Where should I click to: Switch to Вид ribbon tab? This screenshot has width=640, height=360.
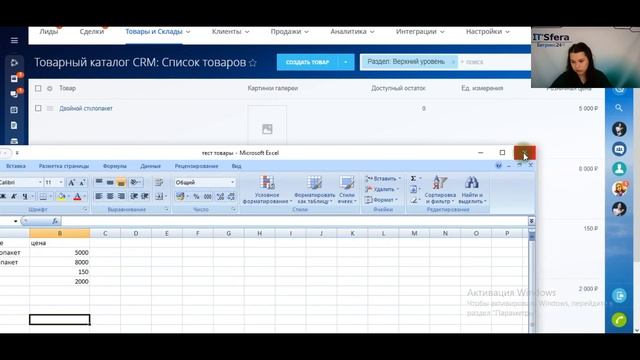click(236, 166)
